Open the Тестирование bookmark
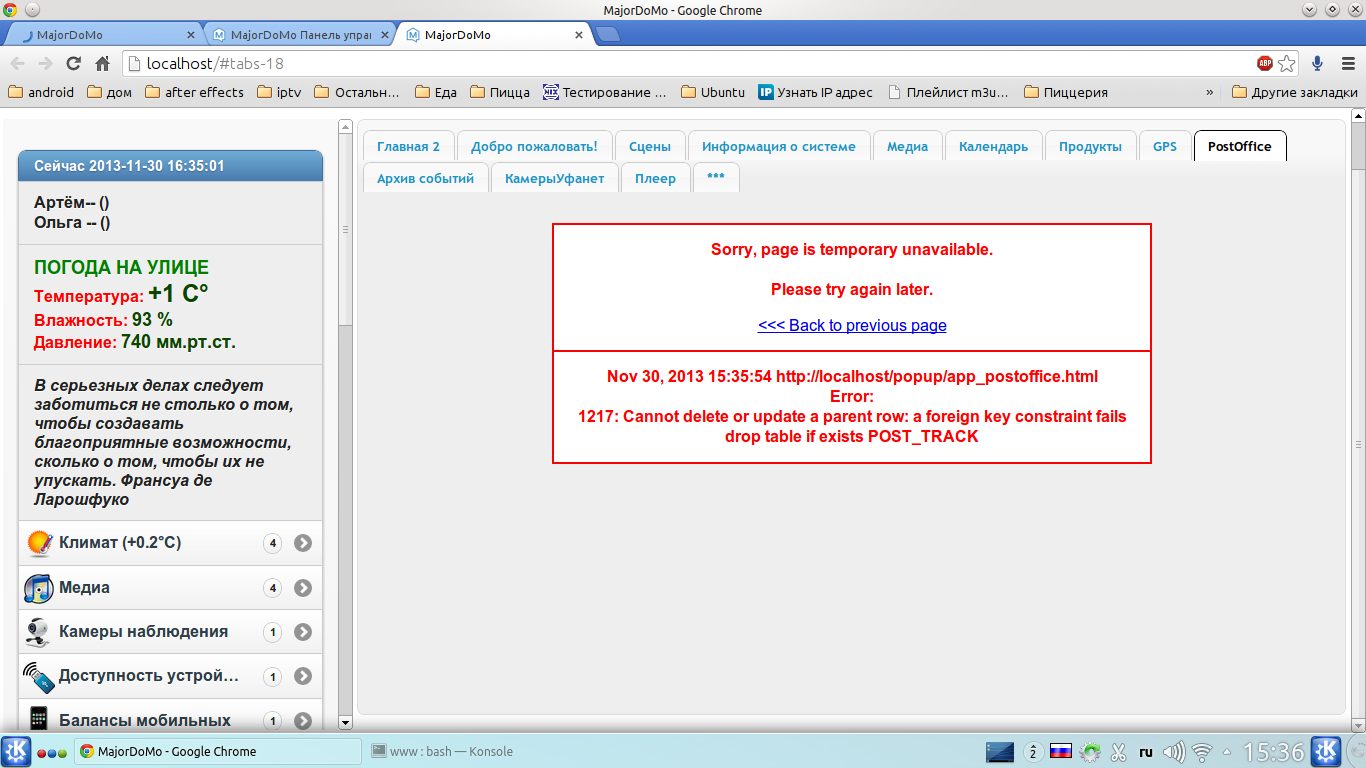The height and width of the screenshot is (768, 1366). tap(605, 92)
